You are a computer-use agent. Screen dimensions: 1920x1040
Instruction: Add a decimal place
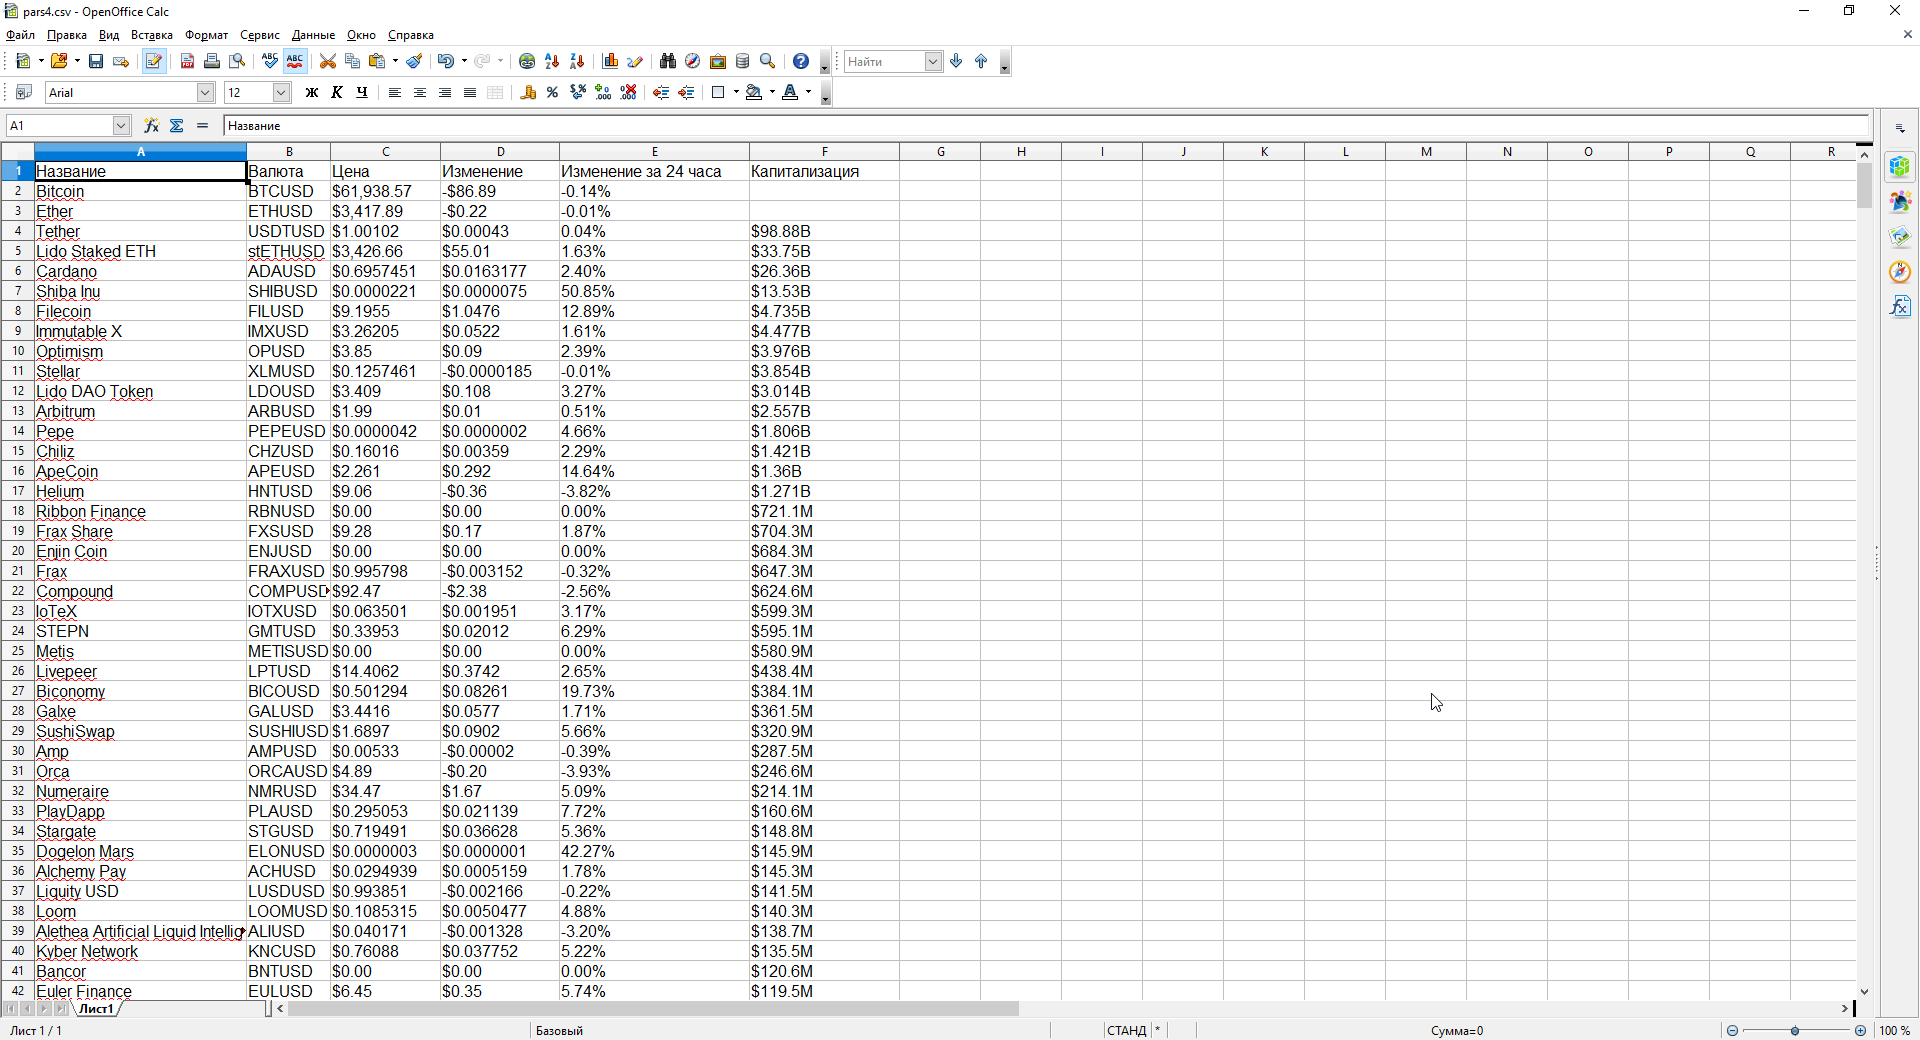pos(603,92)
